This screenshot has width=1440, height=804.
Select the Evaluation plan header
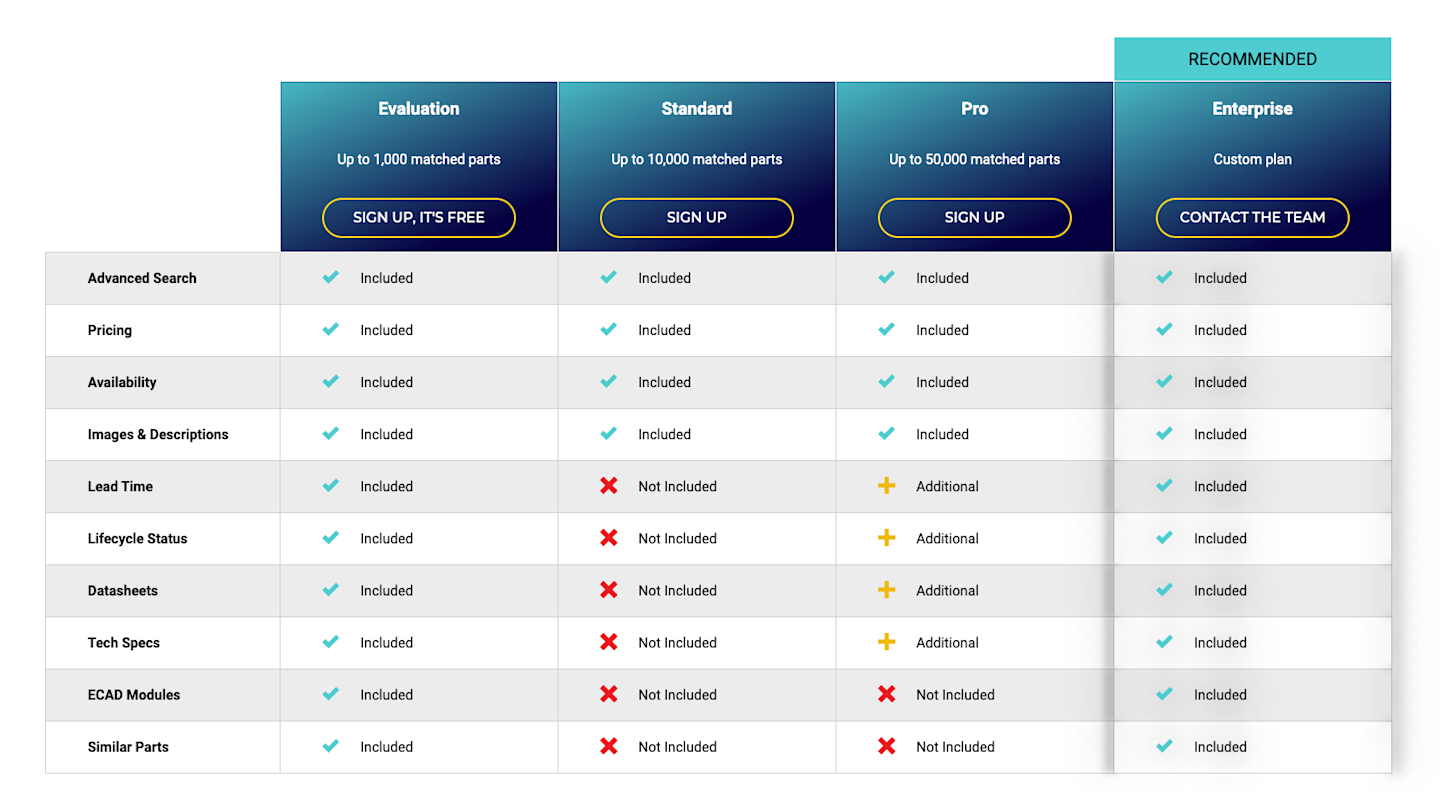(418, 108)
